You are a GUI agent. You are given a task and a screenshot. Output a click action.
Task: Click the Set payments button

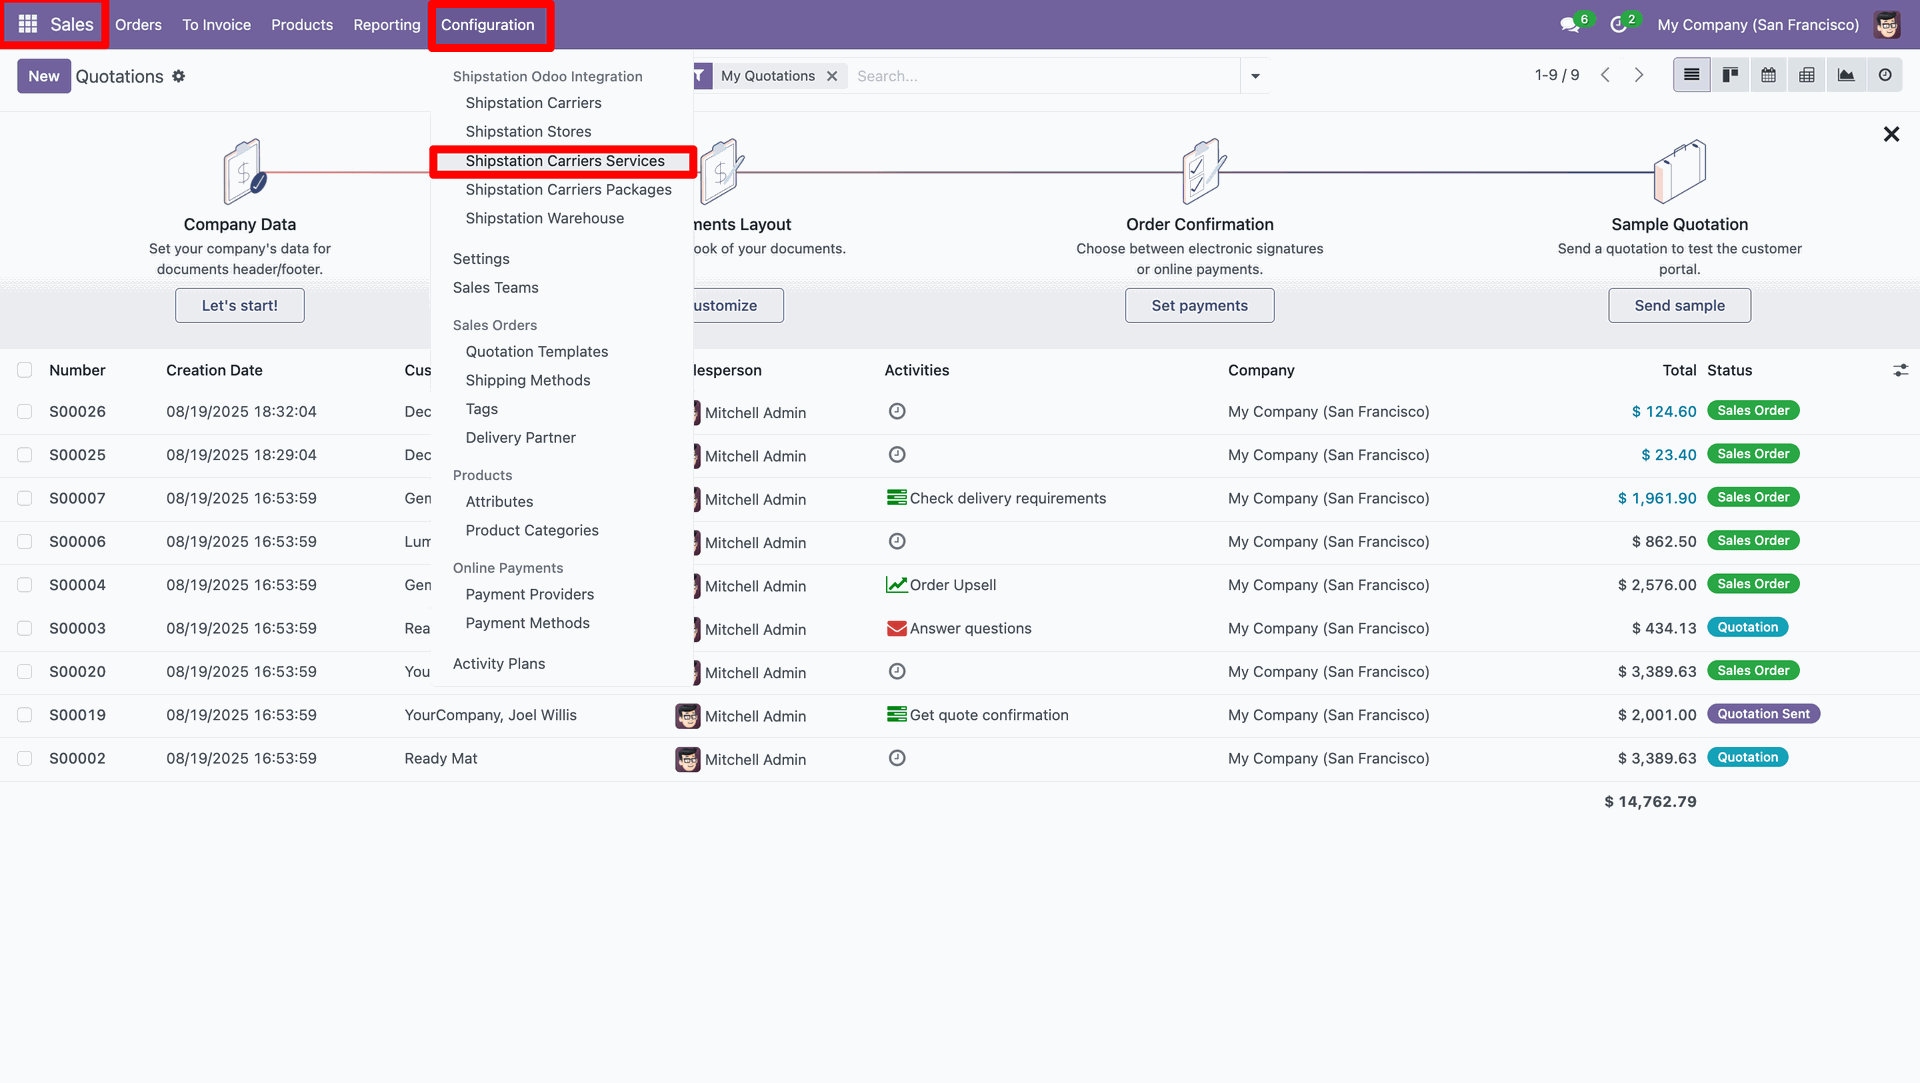coord(1199,305)
